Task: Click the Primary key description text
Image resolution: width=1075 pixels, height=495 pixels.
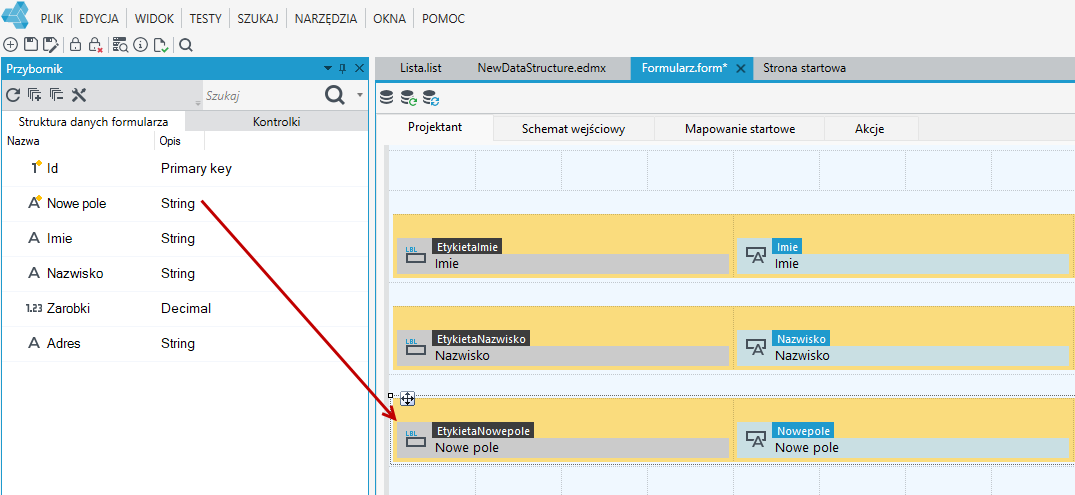Action: tap(196, 169)
